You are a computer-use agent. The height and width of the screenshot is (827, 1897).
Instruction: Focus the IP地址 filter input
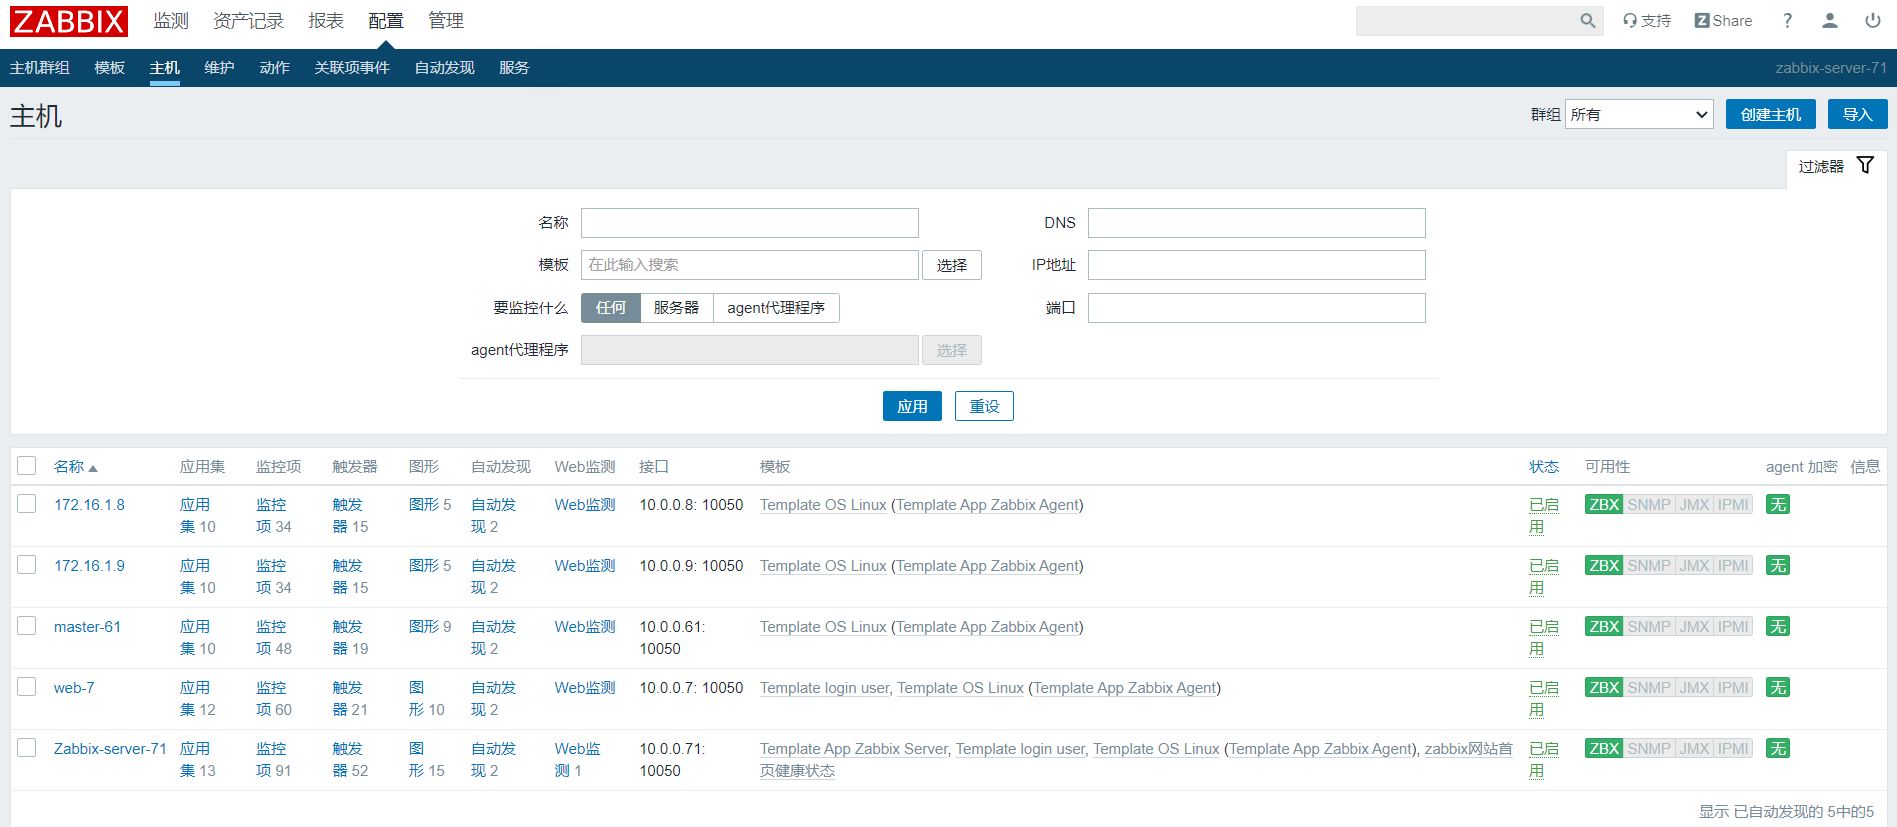click(1257, 265)
